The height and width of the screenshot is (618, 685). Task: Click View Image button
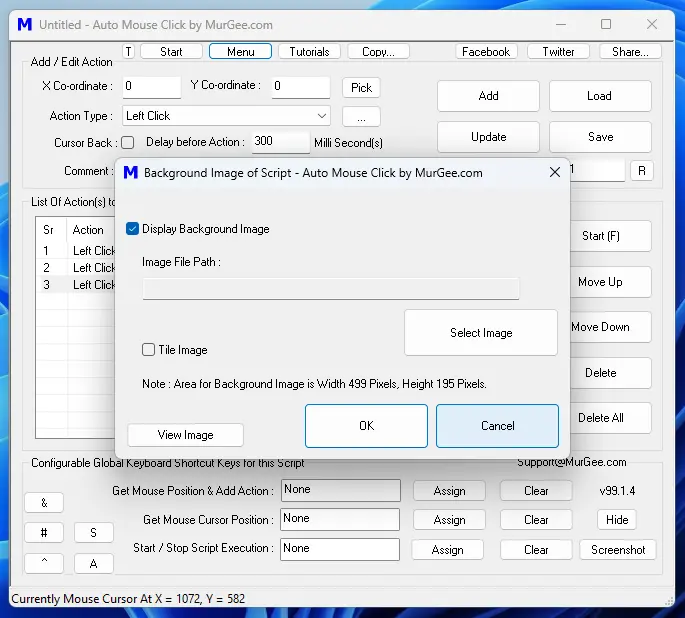[185, 435]
